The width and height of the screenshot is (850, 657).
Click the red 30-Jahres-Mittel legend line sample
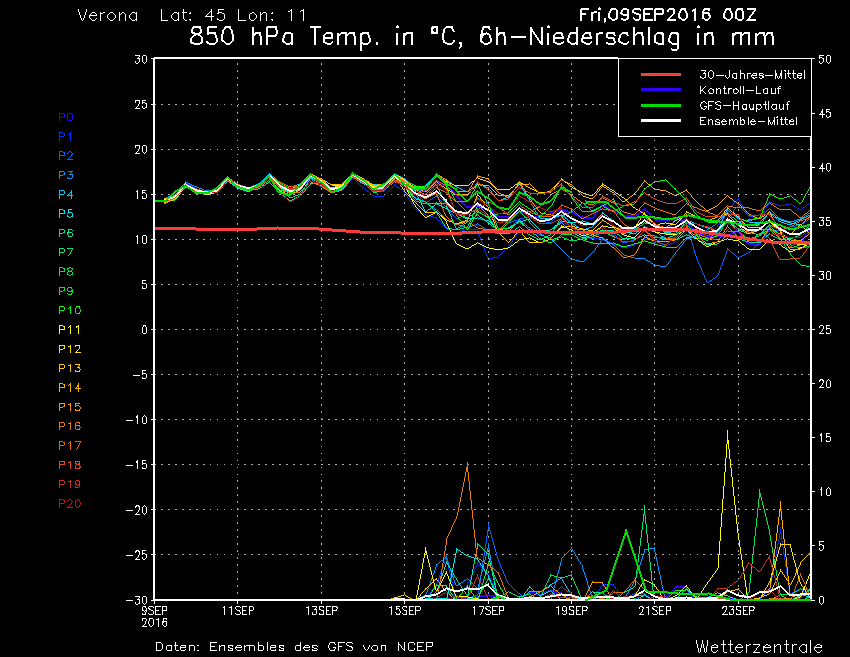point(661,75)
